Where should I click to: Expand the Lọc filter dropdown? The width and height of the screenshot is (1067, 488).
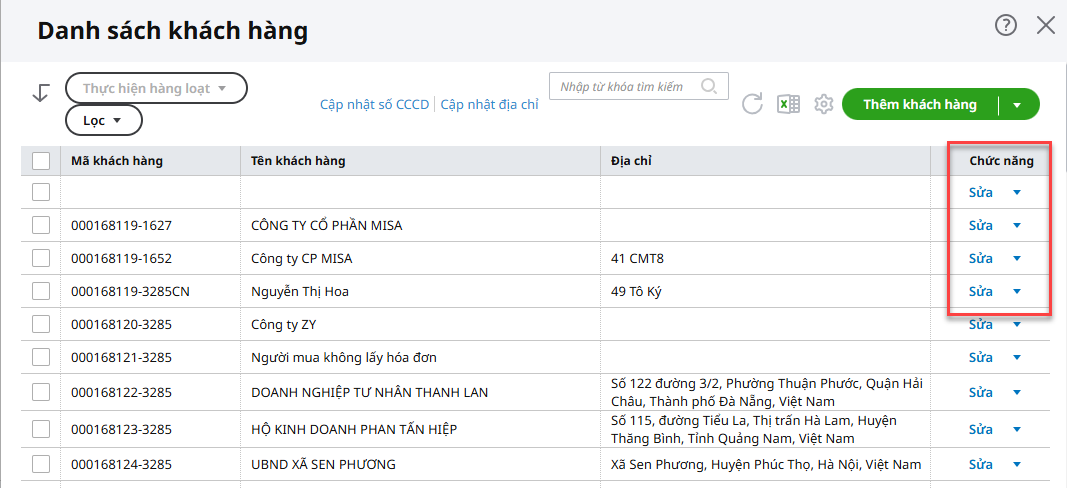[x=103, y=120]
